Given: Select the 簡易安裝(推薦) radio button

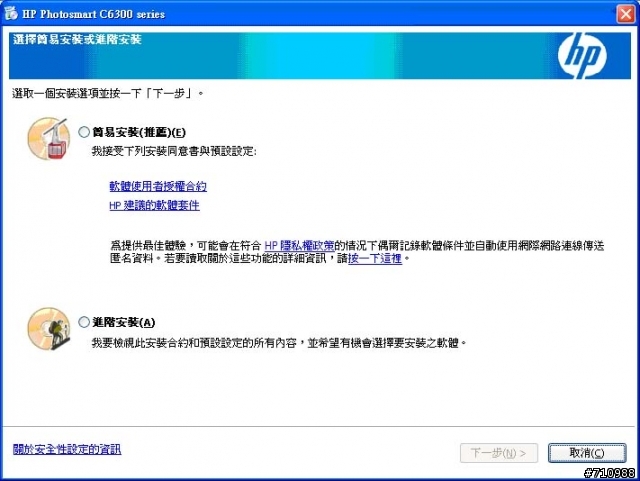Looking at the screenshot, I should pyautogui.click(x=84, y=132).
